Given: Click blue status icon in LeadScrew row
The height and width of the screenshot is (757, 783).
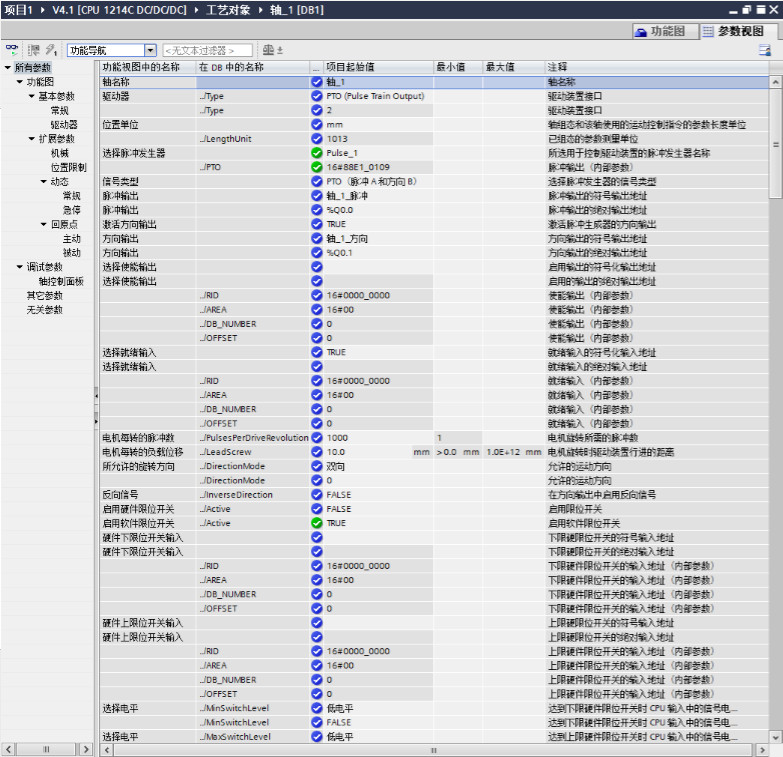Looking at the screenshot, I should pos(317,452).
